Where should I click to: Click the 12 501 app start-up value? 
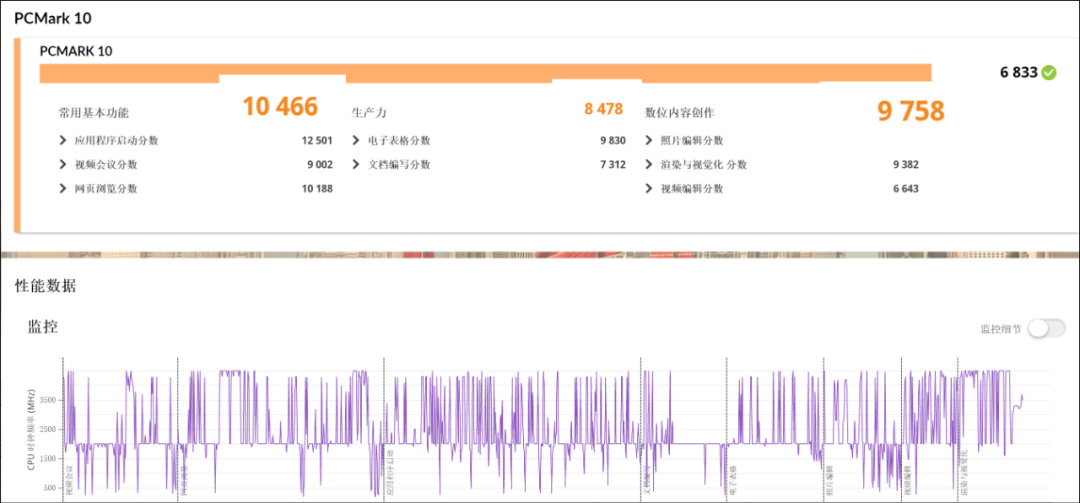[317, 141]
